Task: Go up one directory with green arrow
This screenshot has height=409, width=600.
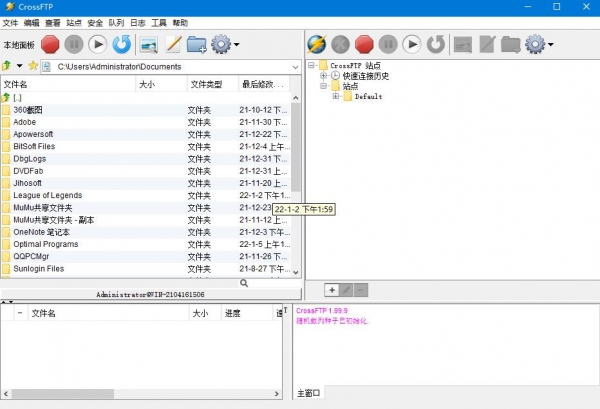Action: [6, 66]
